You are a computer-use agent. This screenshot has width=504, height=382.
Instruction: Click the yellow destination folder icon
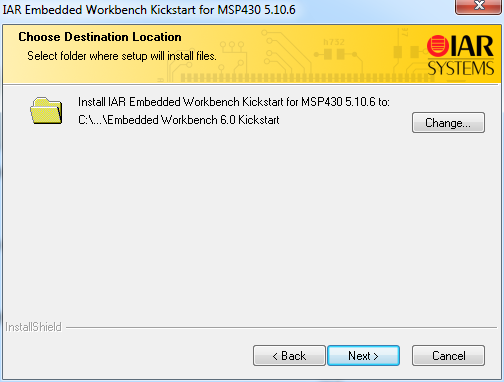tap(46, 110)
